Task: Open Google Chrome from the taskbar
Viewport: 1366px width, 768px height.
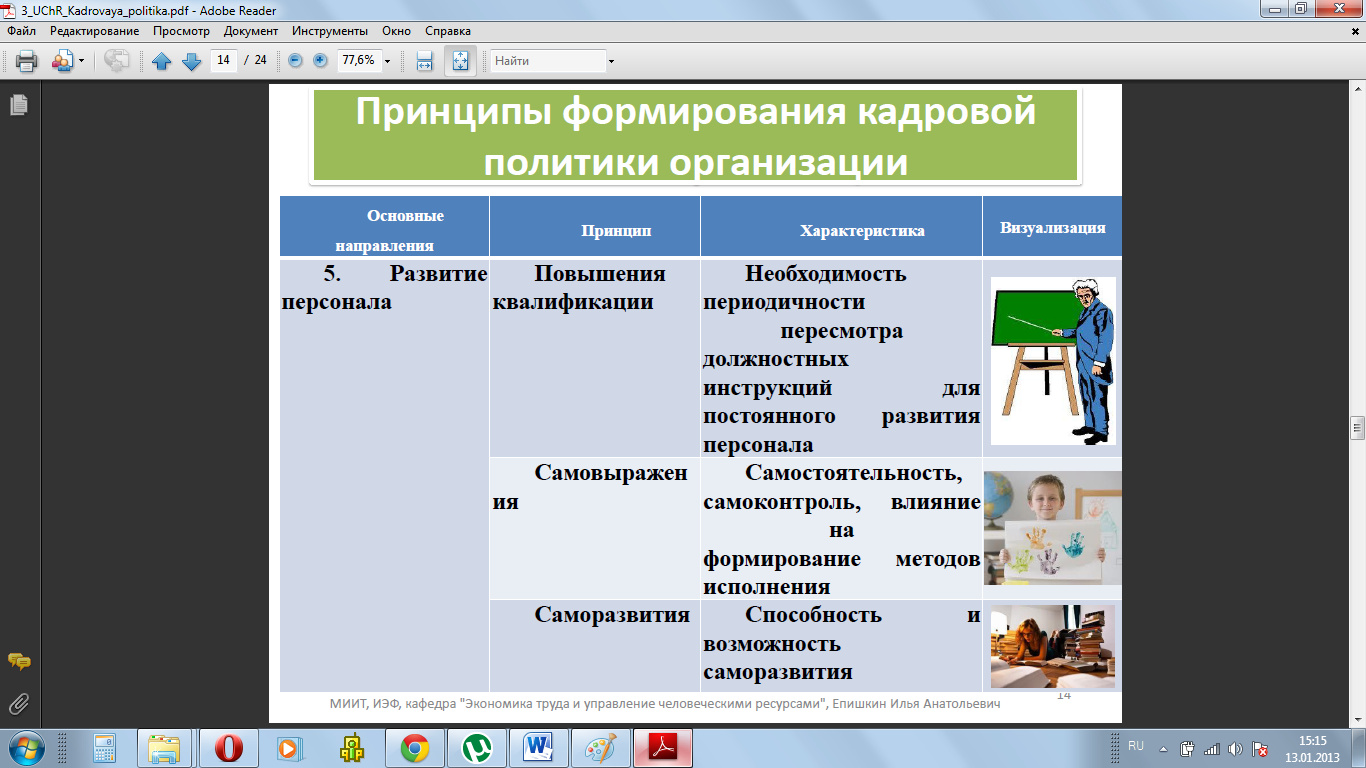Action: point(414,747)
